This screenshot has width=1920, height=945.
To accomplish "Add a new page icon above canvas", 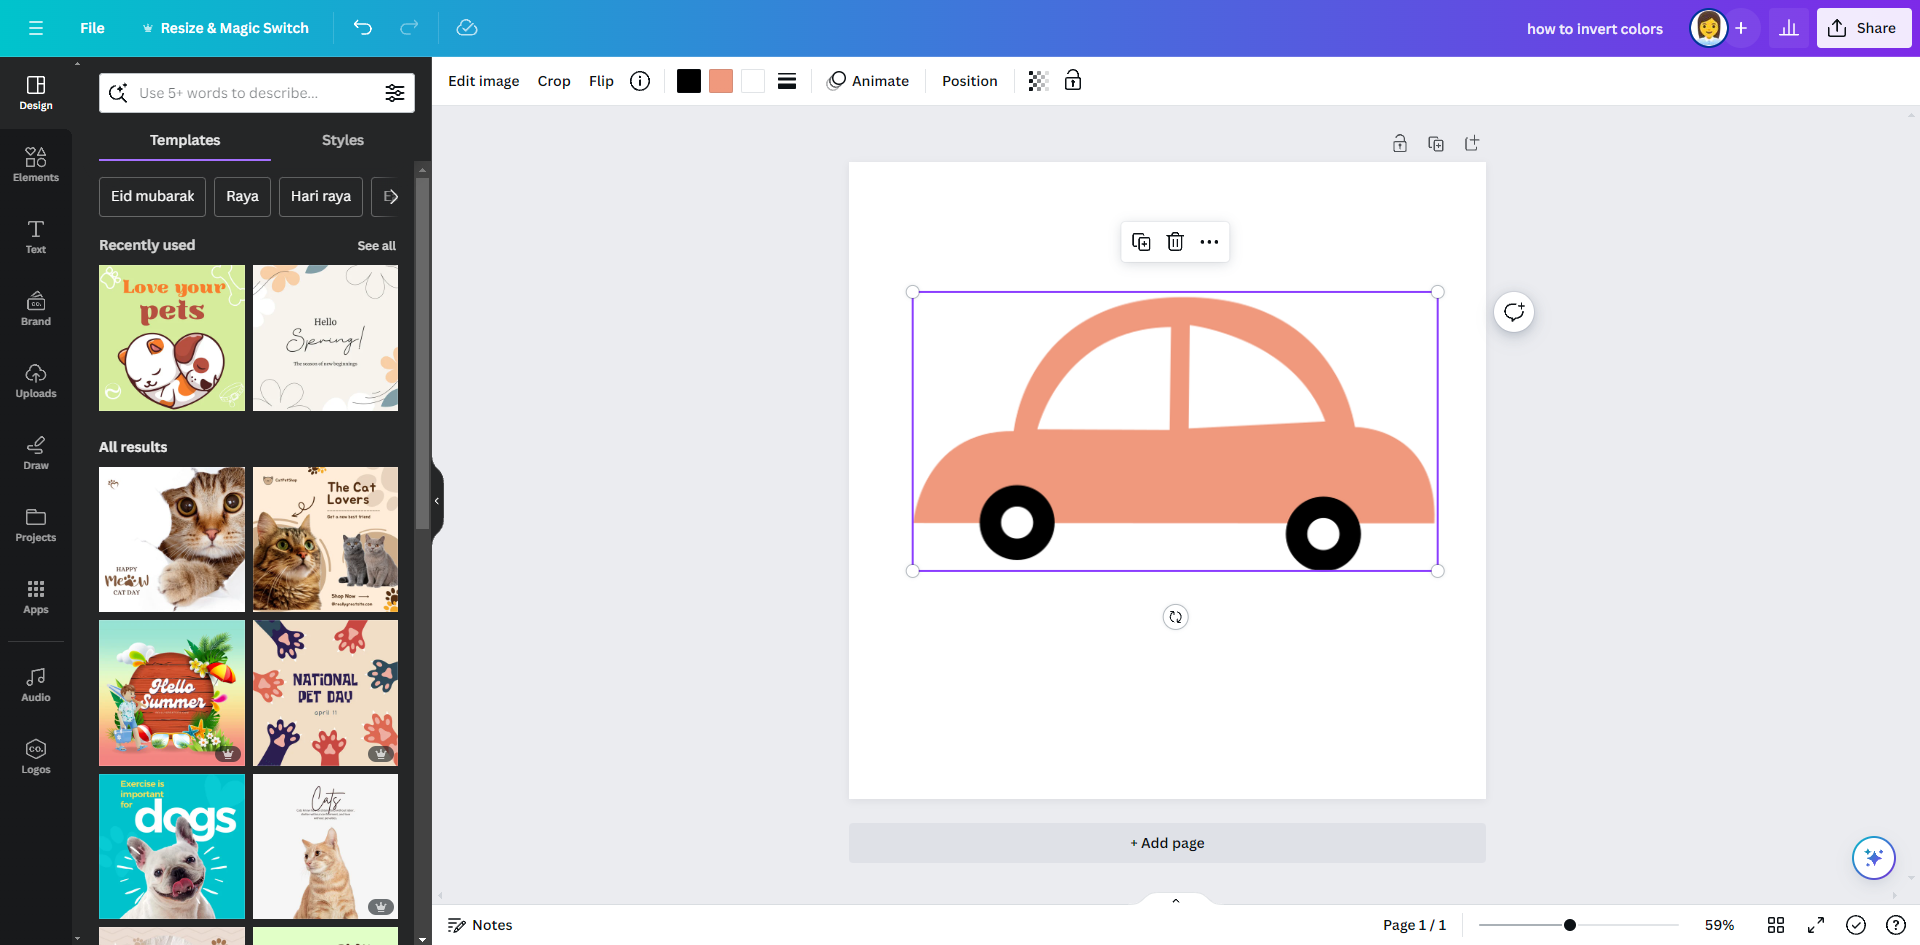I will [x=1472, y=144].
